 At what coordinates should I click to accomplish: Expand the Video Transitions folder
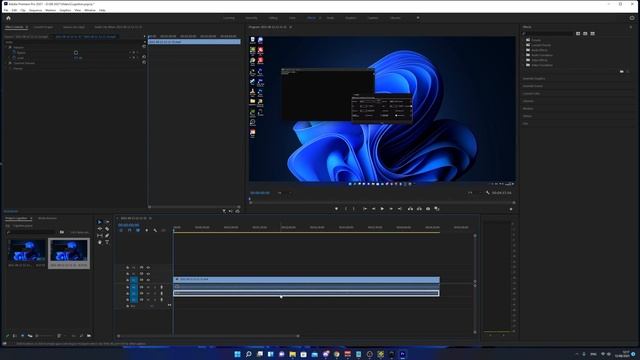click(x=524, y=65)
